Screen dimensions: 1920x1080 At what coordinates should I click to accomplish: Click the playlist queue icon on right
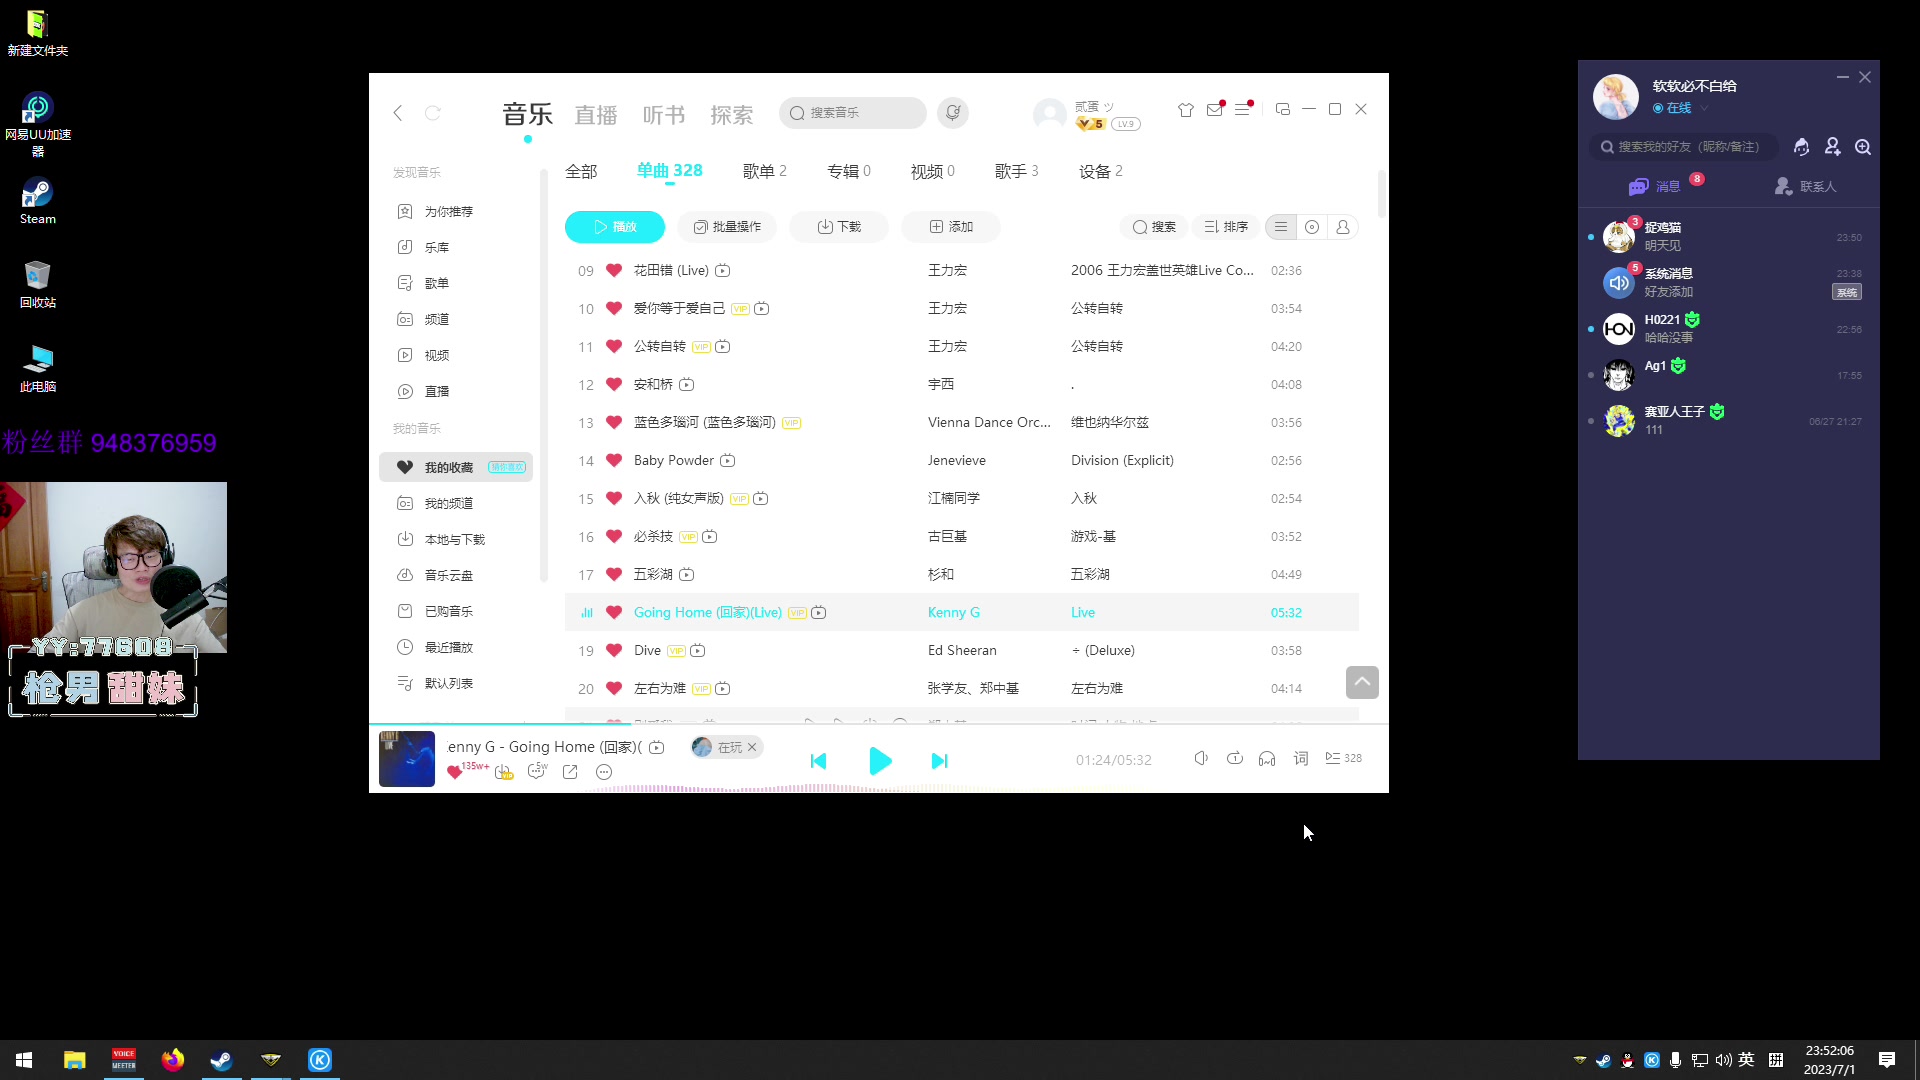[1335, 758]
